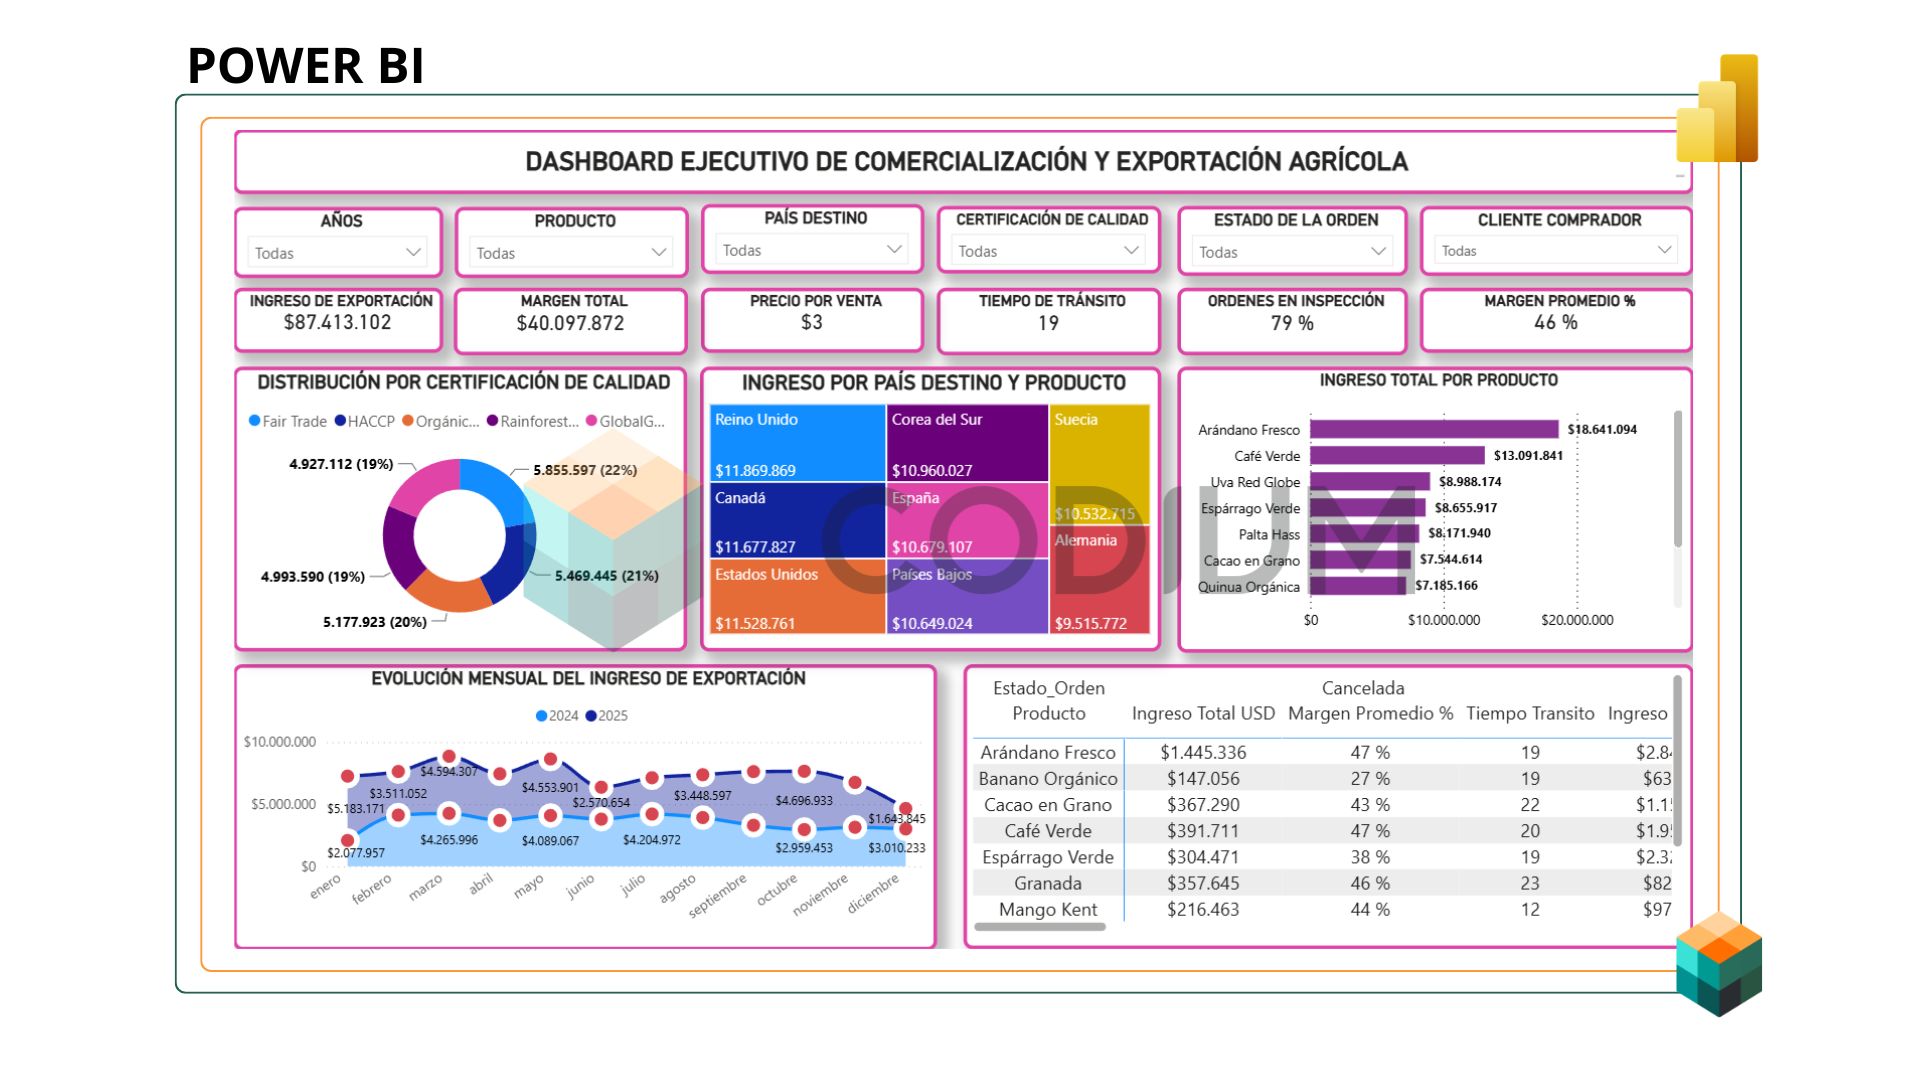Select the Mango Kent table row label
The width and height of the screenshot is (1920, 1080).
[x=1048, y=909]
